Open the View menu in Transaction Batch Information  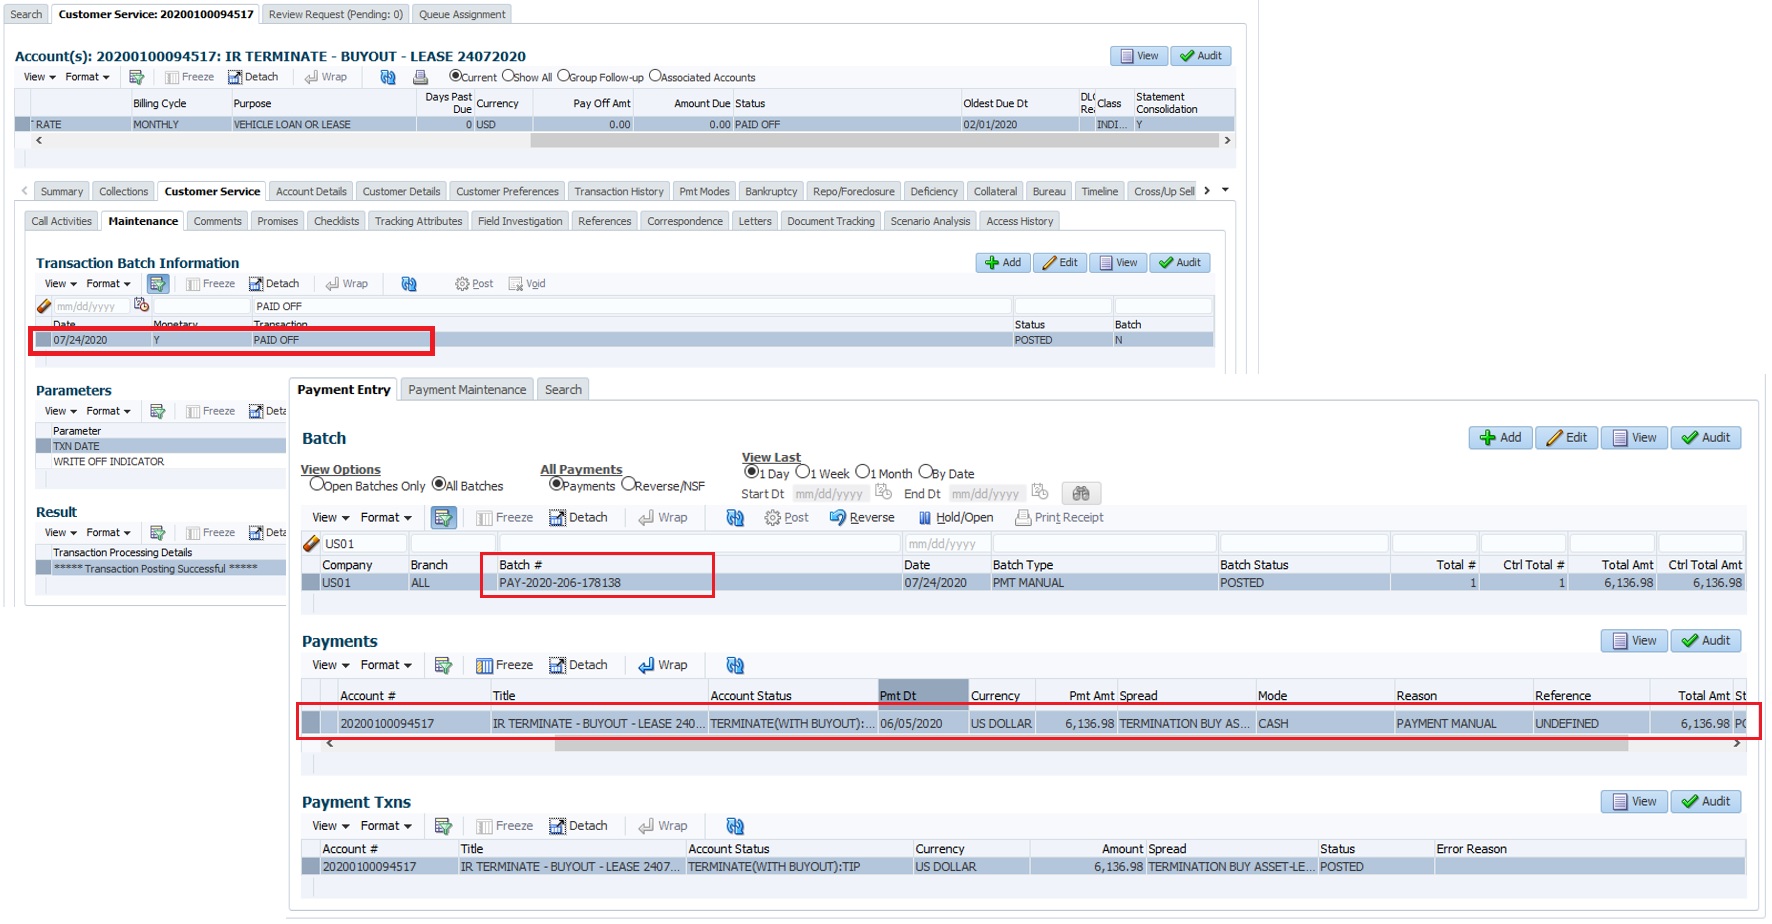coord(60,284)
